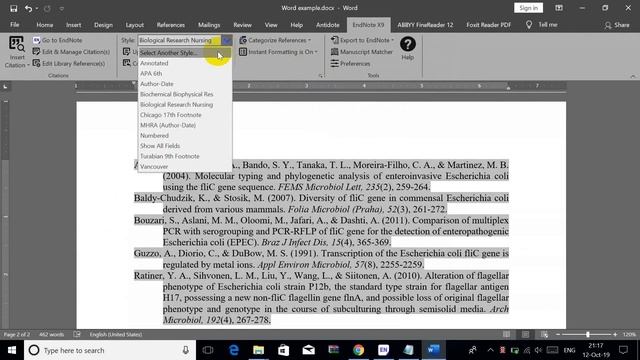This screenshot has height=360, width=640.
Task: Open Edit & Manage Citation(s)
Action: tap(71, 52)
